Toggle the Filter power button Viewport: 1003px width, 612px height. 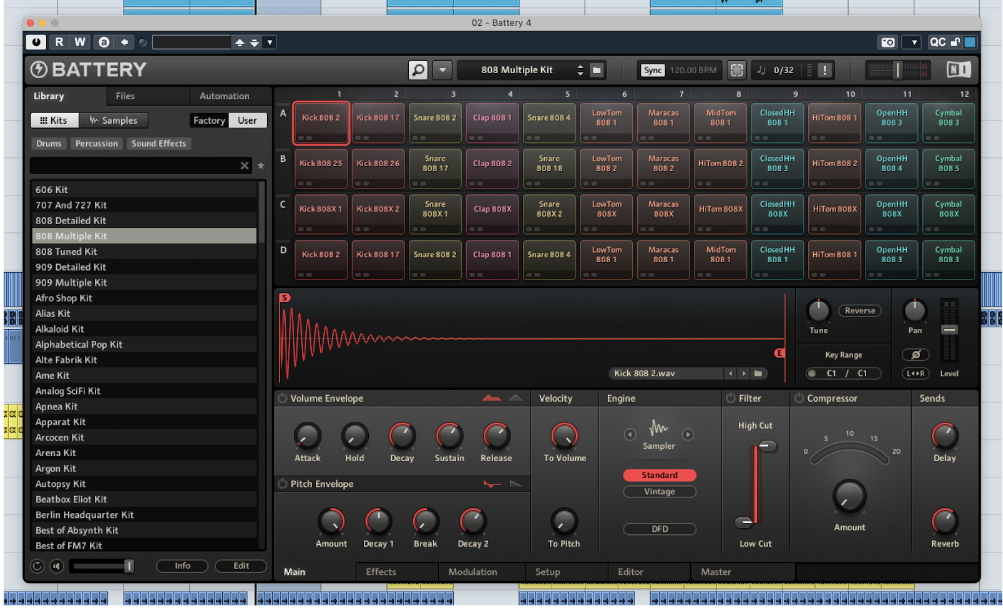click(x=729, y=398)
